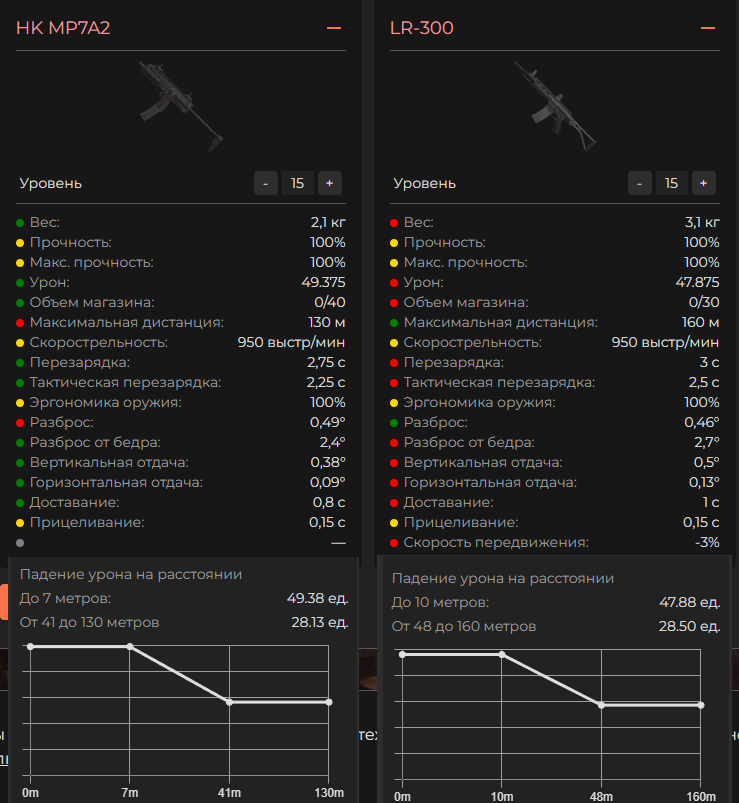Image resolution: width=739 pixels, height=803 pixels.
Task: Open the LR-300 weapon image
Action: (x=555, y=107)
